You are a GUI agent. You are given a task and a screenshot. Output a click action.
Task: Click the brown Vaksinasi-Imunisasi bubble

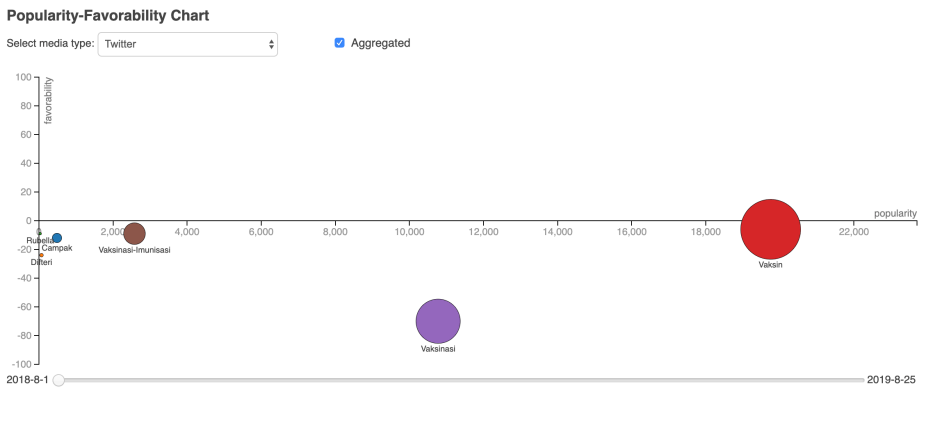(x=134, y=234)
